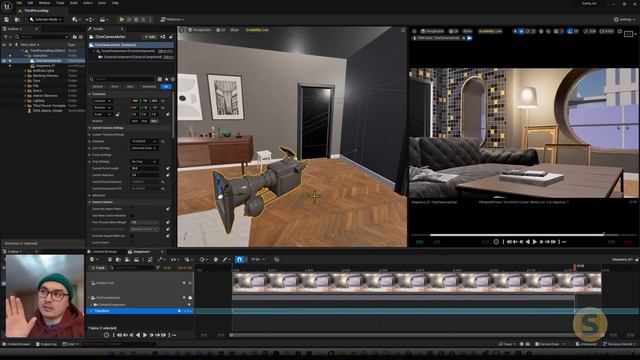Viewport: 640px width, 360px height.
Task: Open the Lens Settings preset dropdown
Action: (144, 148)
